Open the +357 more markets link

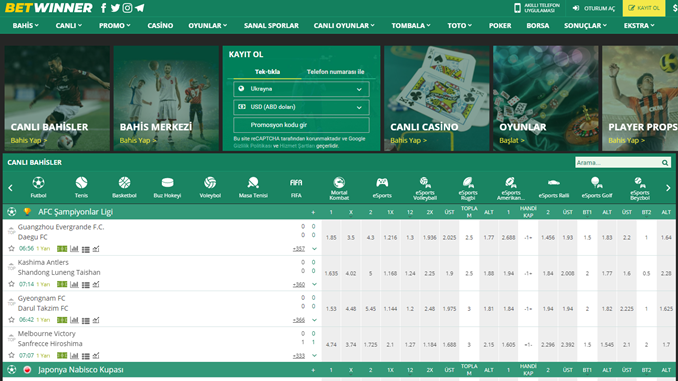click(298, 249)
